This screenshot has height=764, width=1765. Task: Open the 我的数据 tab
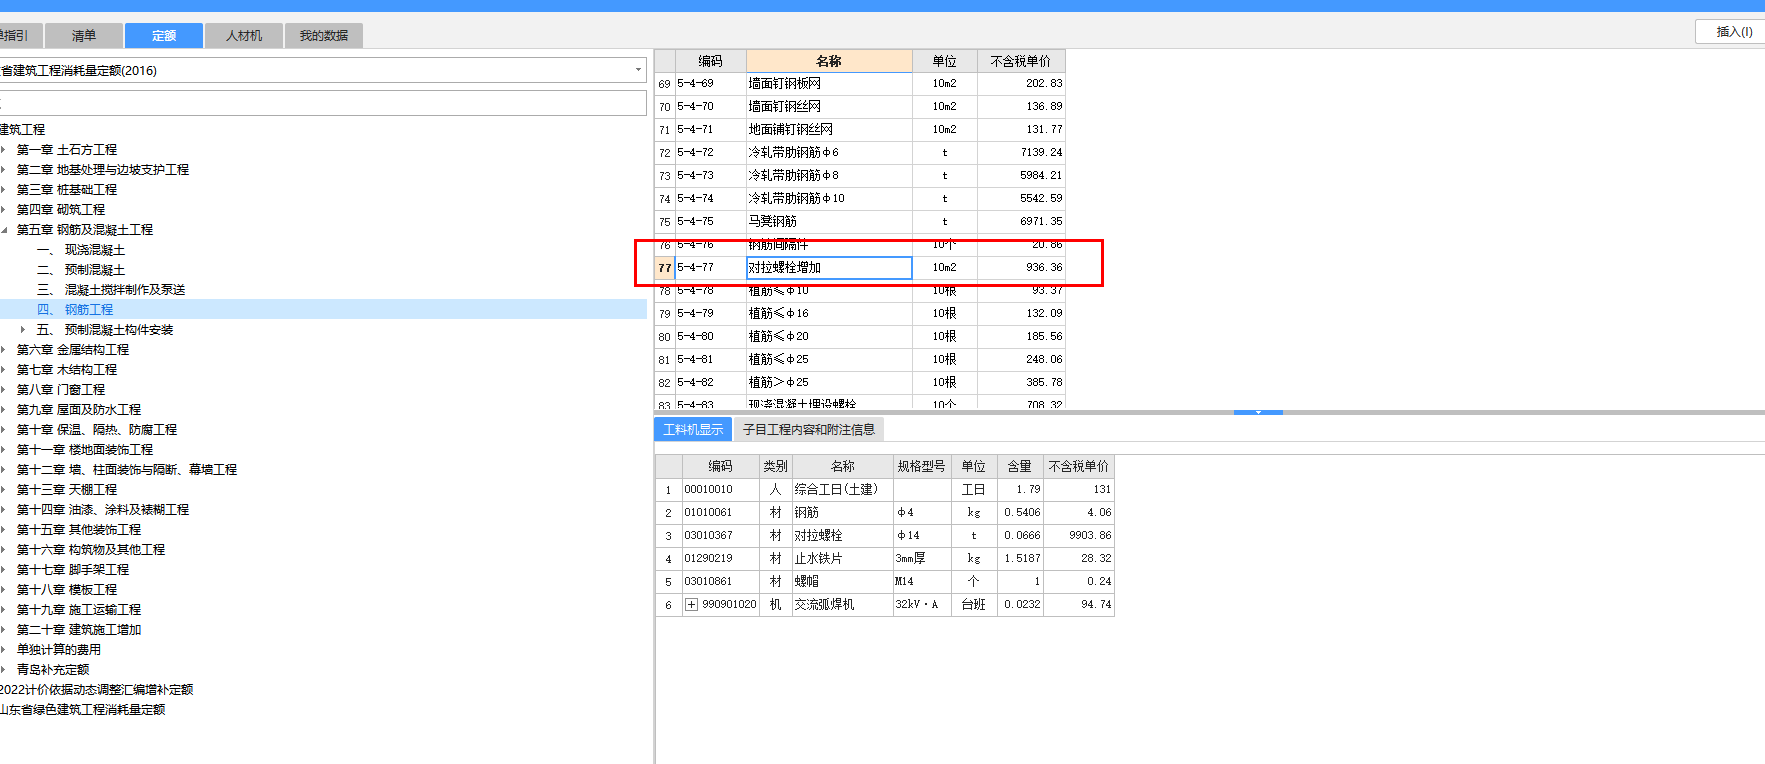click(x=324, y=36)
